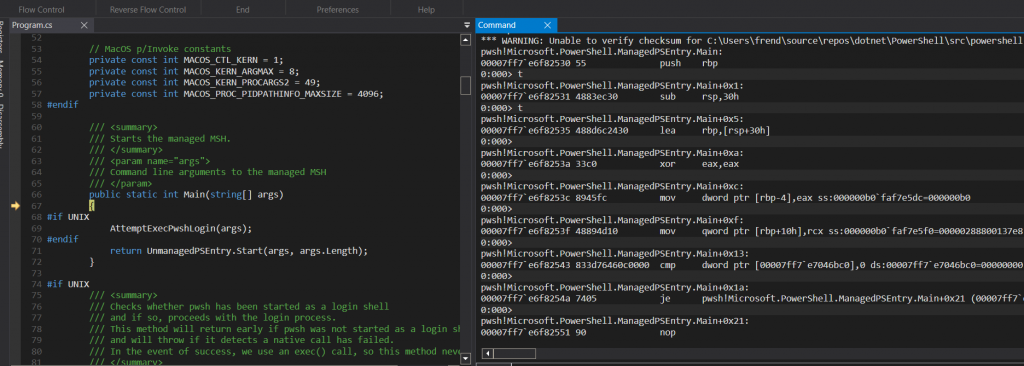Click the MACOS_PROC_PIDPATHINFO_MAXSIZE constant line
Image resolution: width=1024 pixels, height=366 pixels.
click(236, 93)
